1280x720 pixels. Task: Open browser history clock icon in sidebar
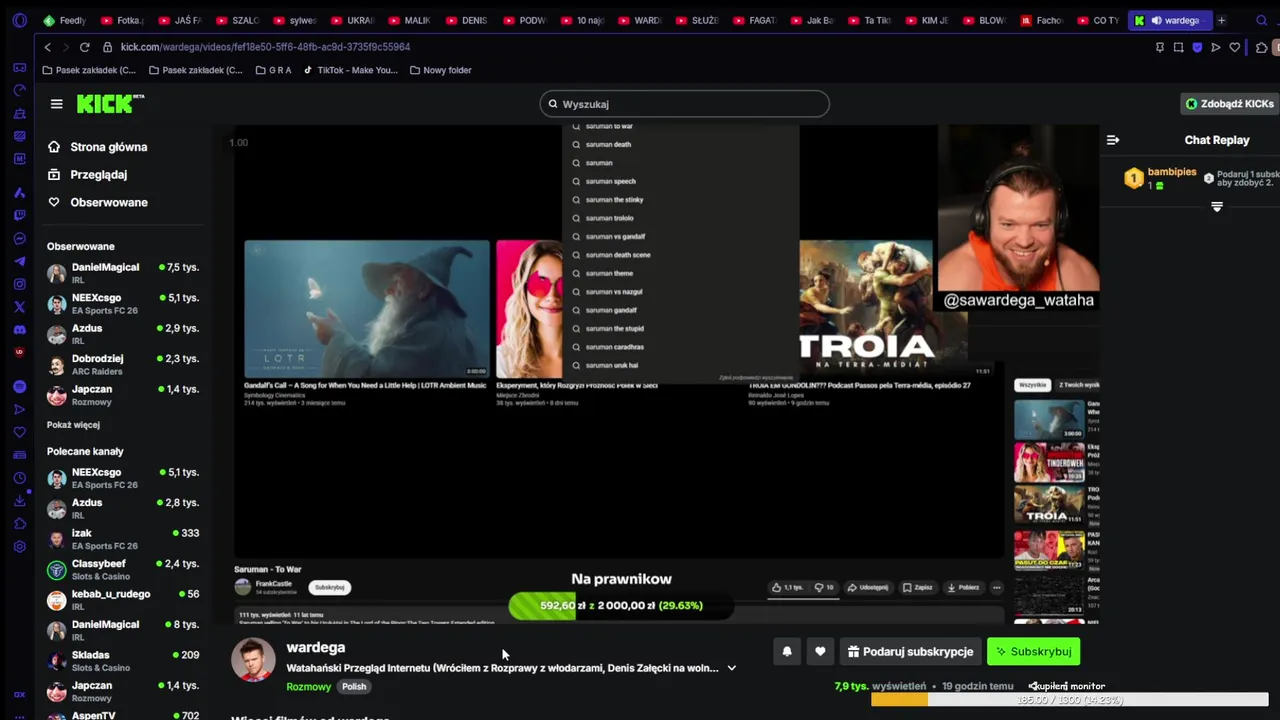[x=19, y=478]
